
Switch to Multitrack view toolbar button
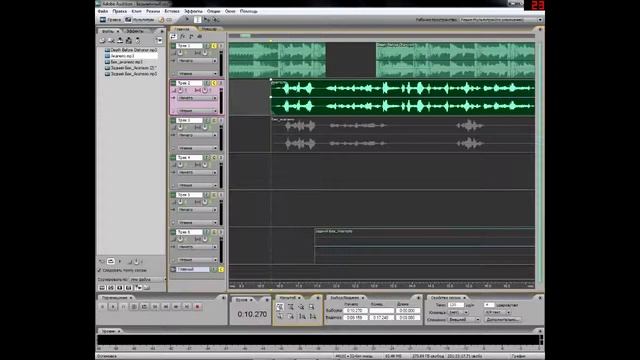coord(140,20)
